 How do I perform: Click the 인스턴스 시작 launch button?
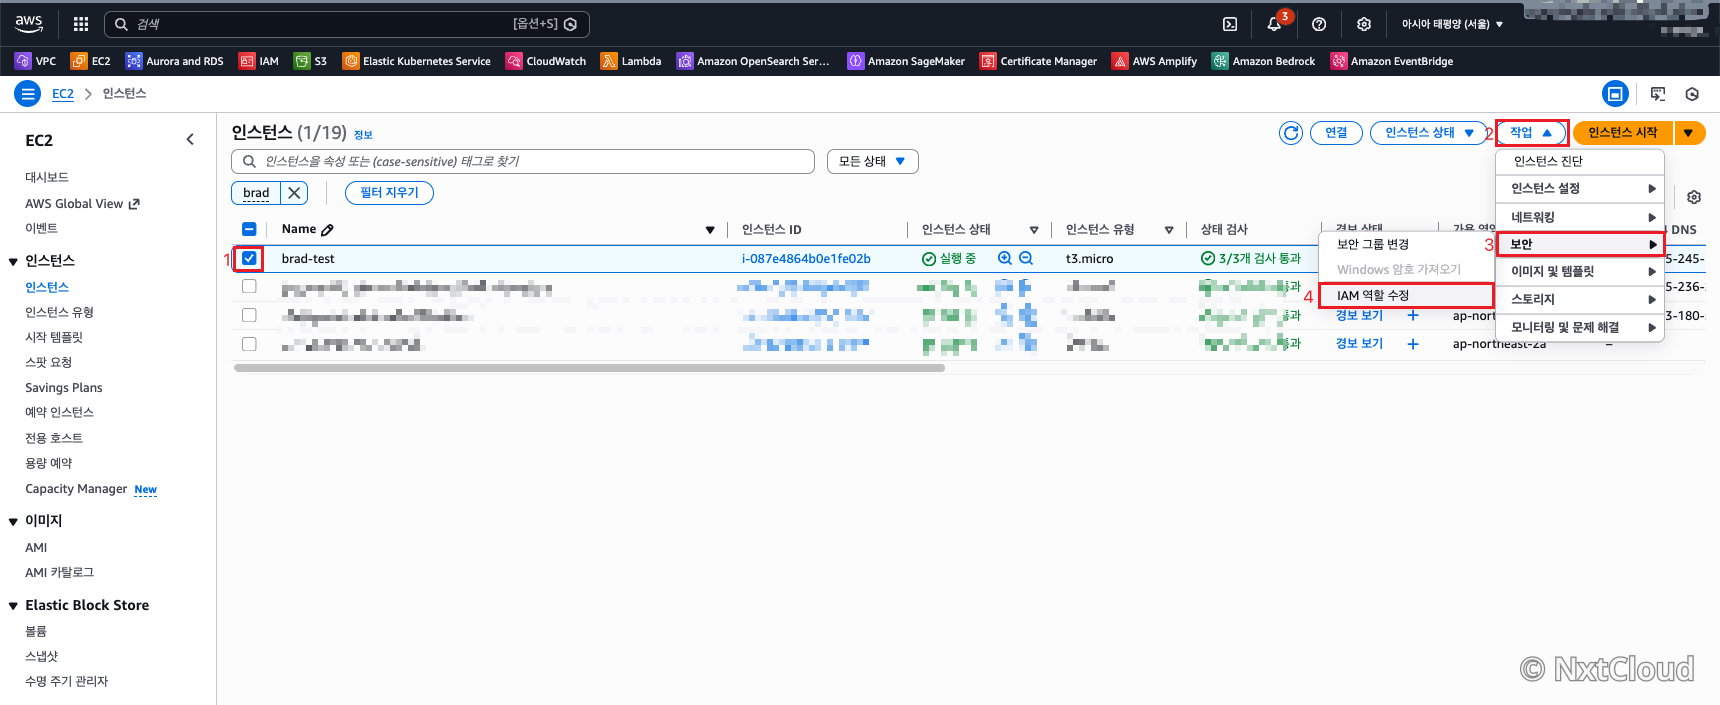[x=1622, y=133]
